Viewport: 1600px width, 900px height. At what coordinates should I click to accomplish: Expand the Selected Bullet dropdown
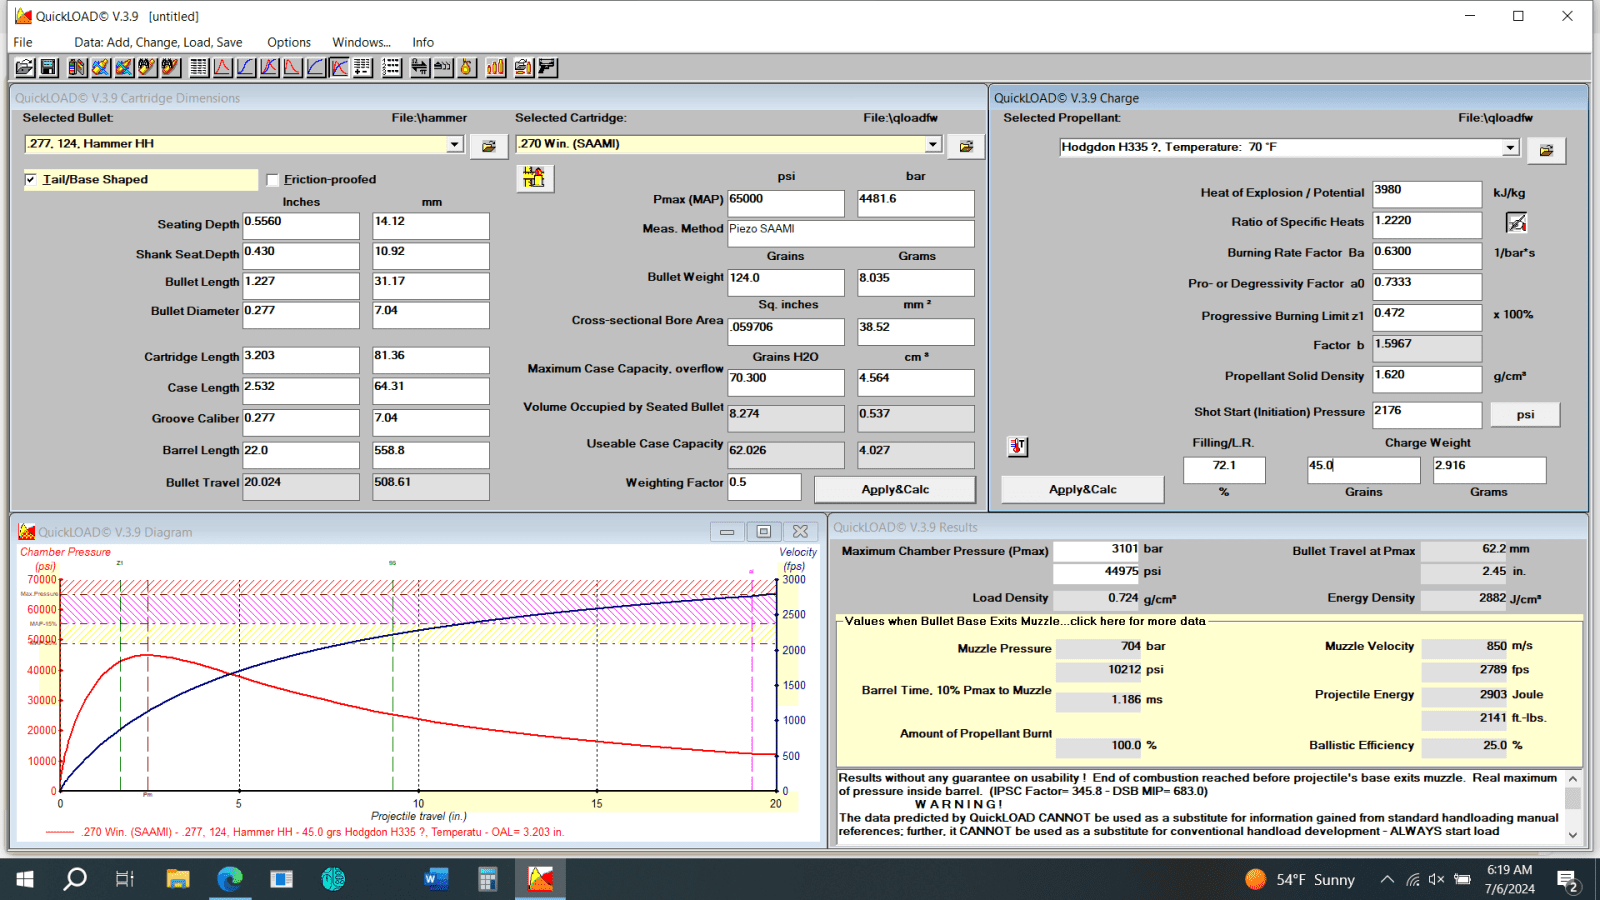coord(455,144)
